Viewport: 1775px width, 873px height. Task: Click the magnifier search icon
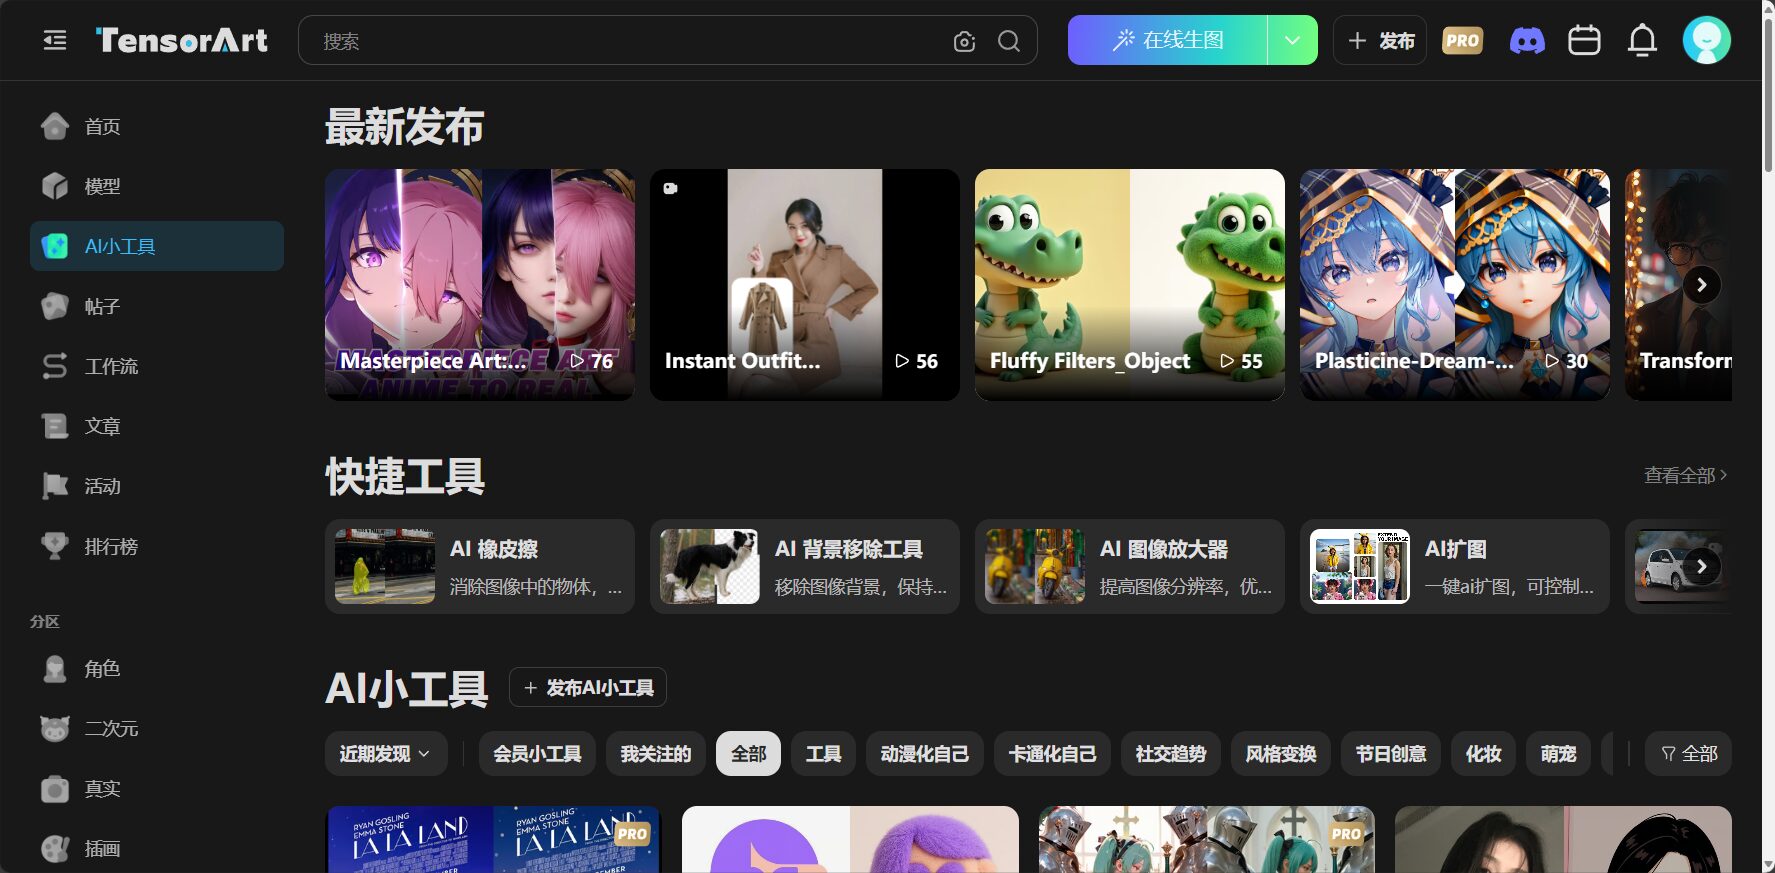[x=1009, y=41]
